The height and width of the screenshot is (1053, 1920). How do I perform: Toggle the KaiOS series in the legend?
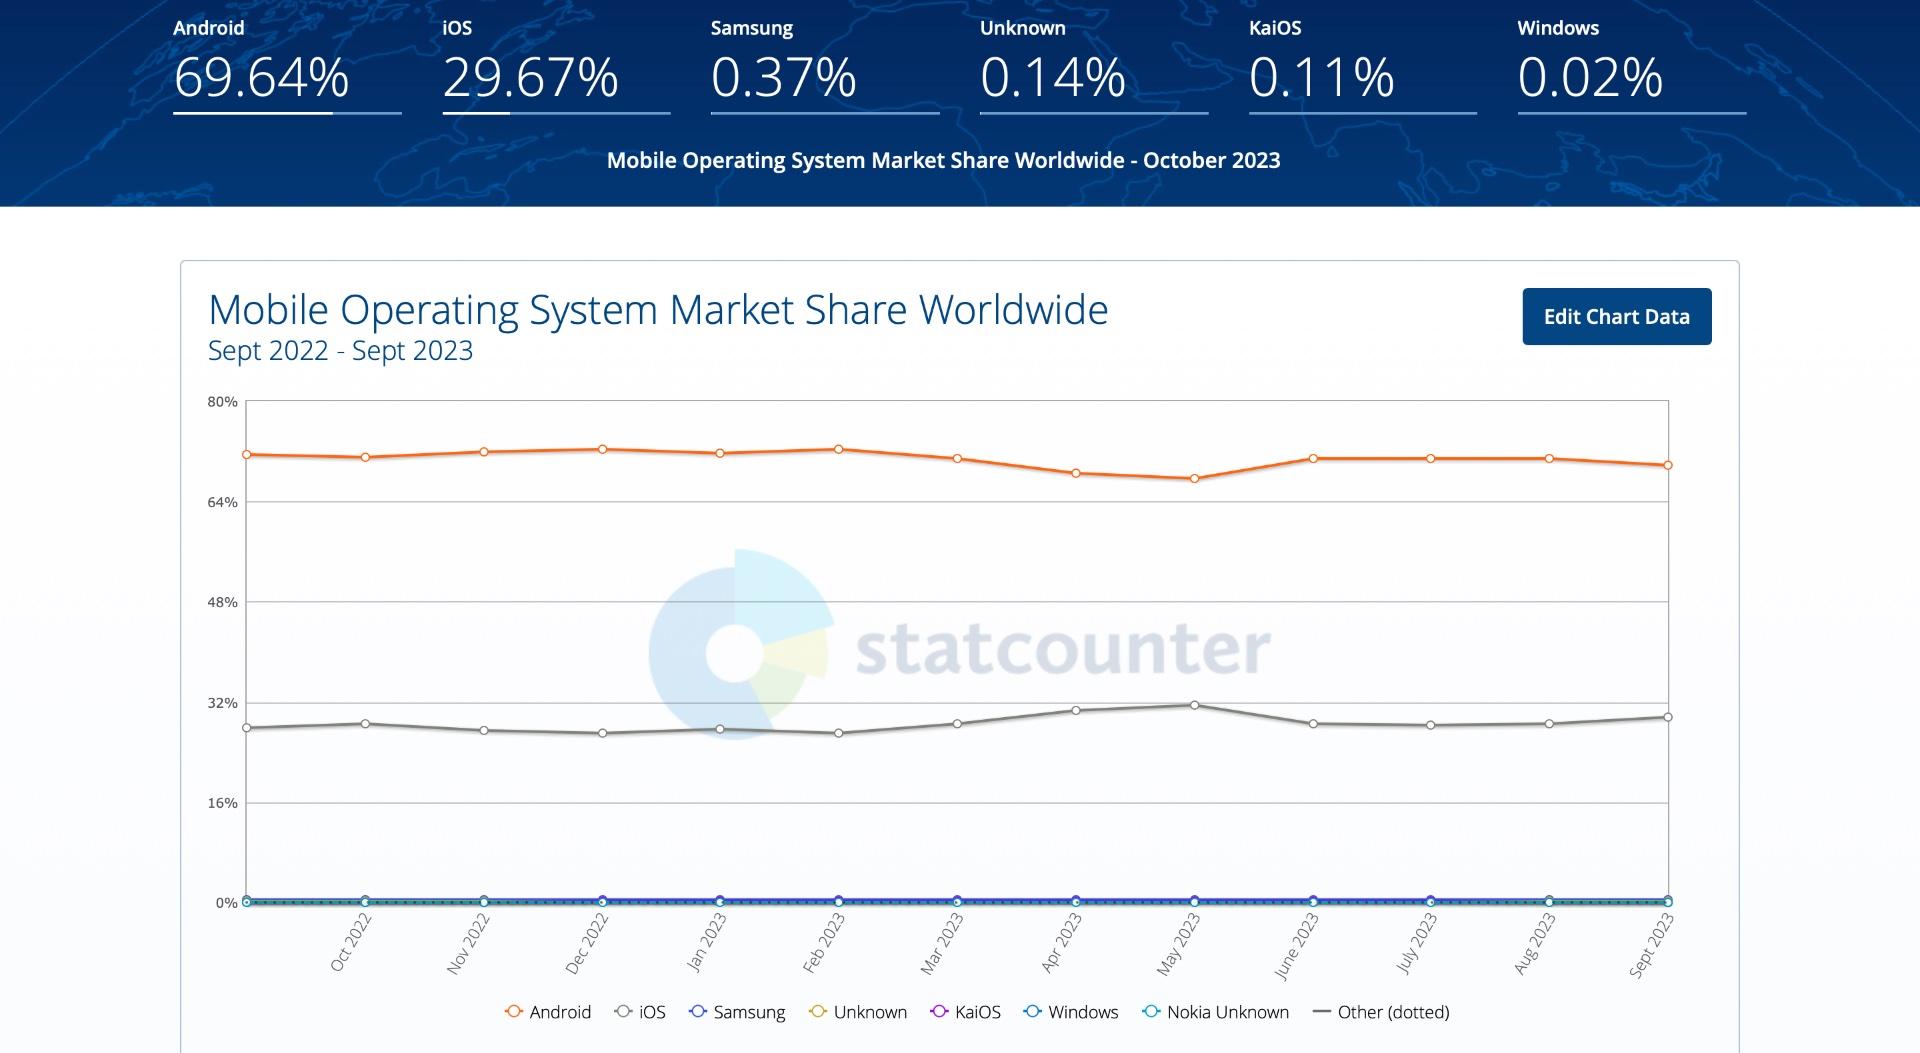point(965,1012)
